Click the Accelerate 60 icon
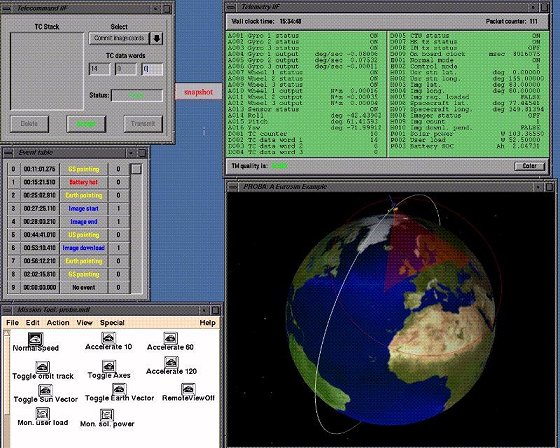The width and height of the screenshot is (560, 448). [x=170, y=338]
